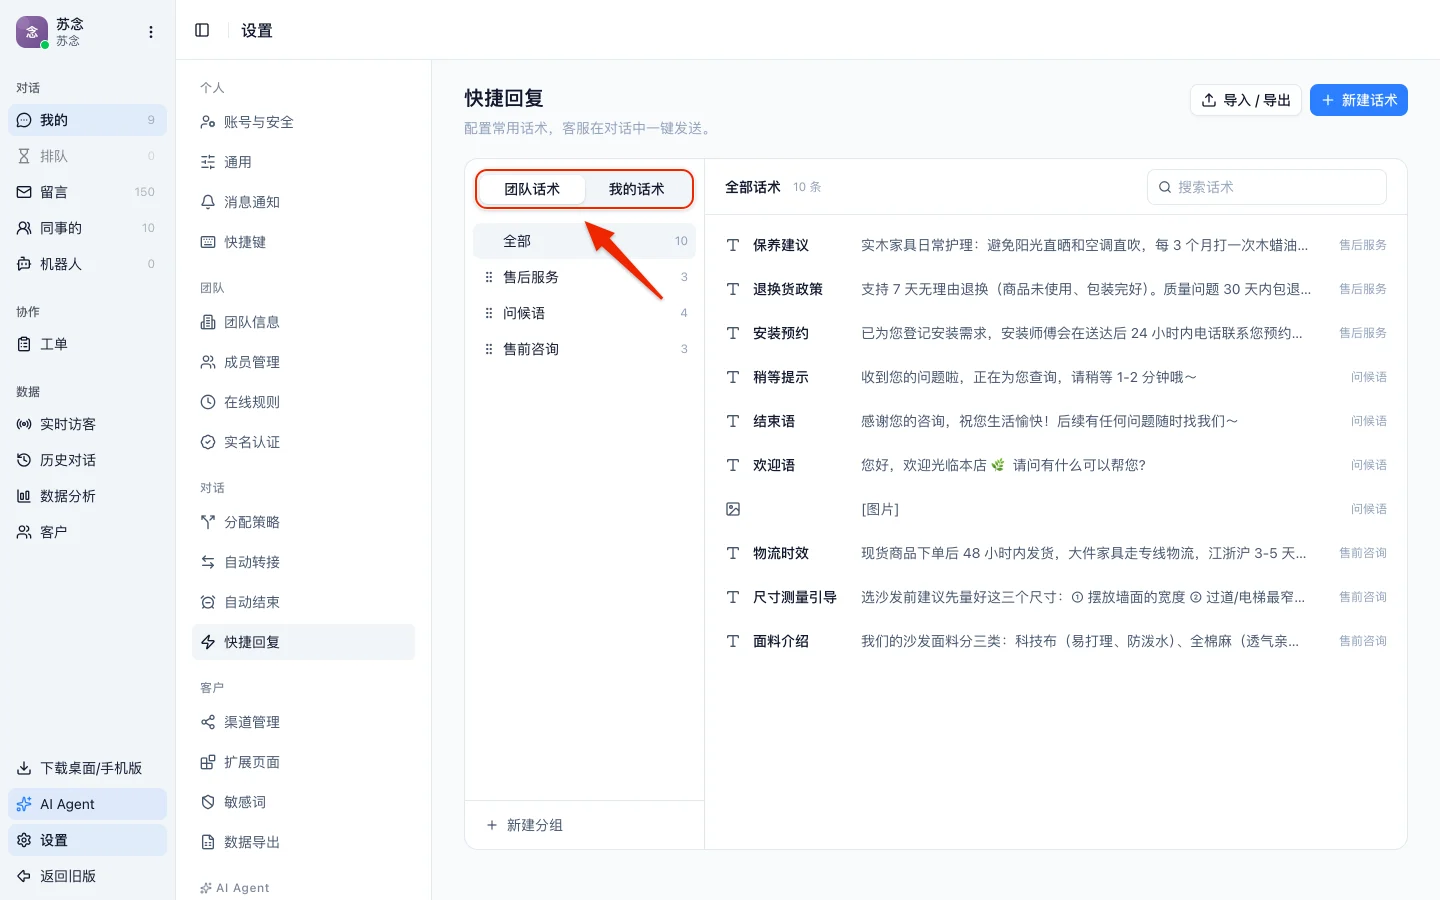Open 敏感词 settings

(x=303, y=802)
